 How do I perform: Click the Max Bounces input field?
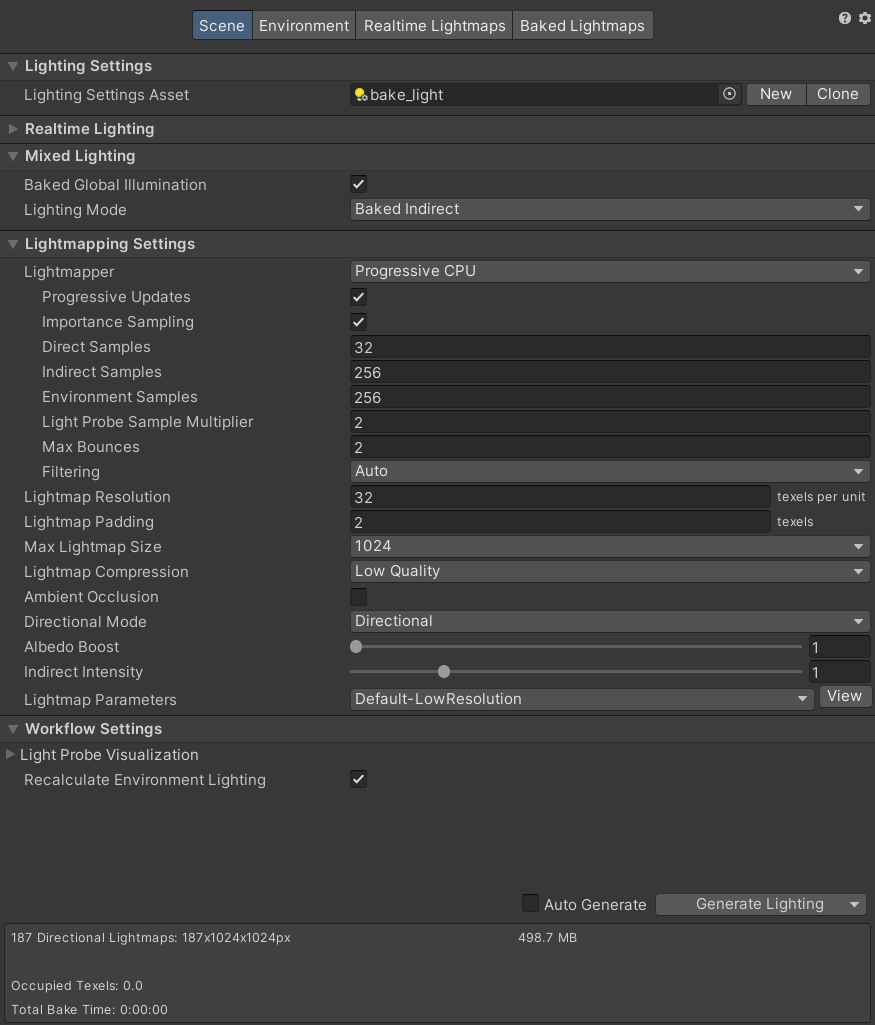pos(610,446)
